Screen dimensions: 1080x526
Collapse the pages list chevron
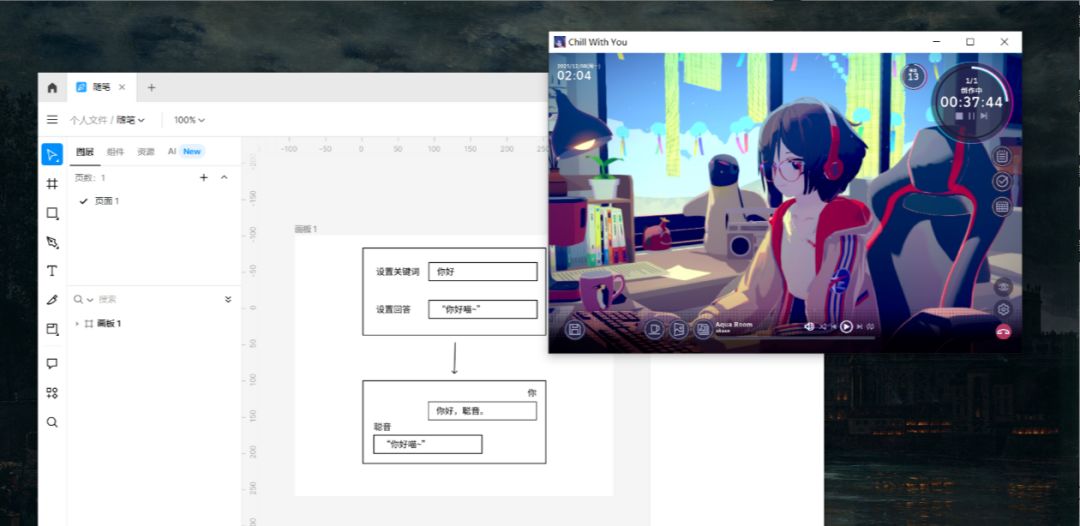point(224,178)
